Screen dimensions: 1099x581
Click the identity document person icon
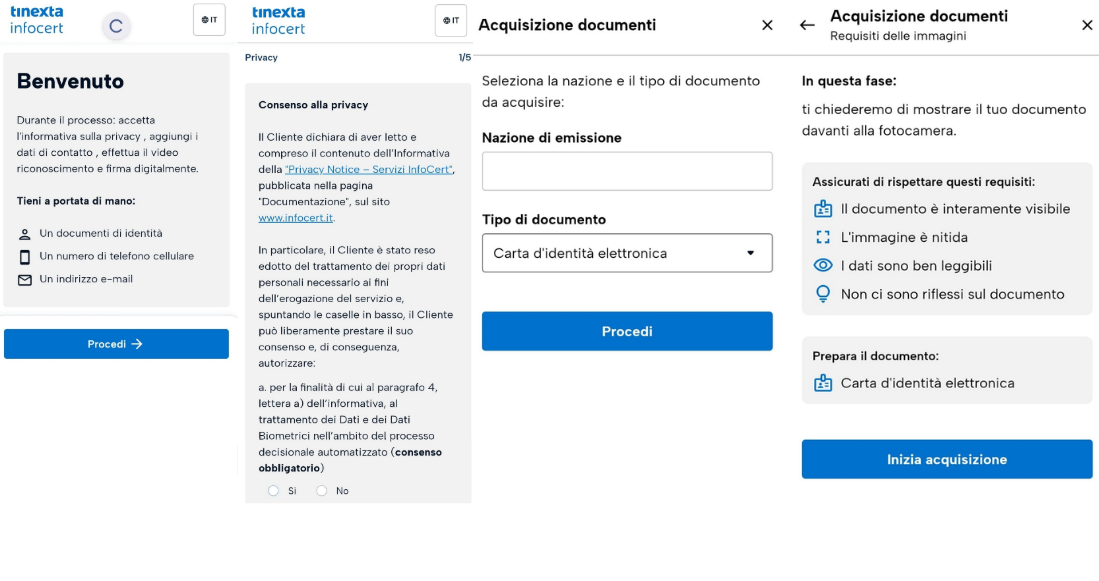click(25, 234)
